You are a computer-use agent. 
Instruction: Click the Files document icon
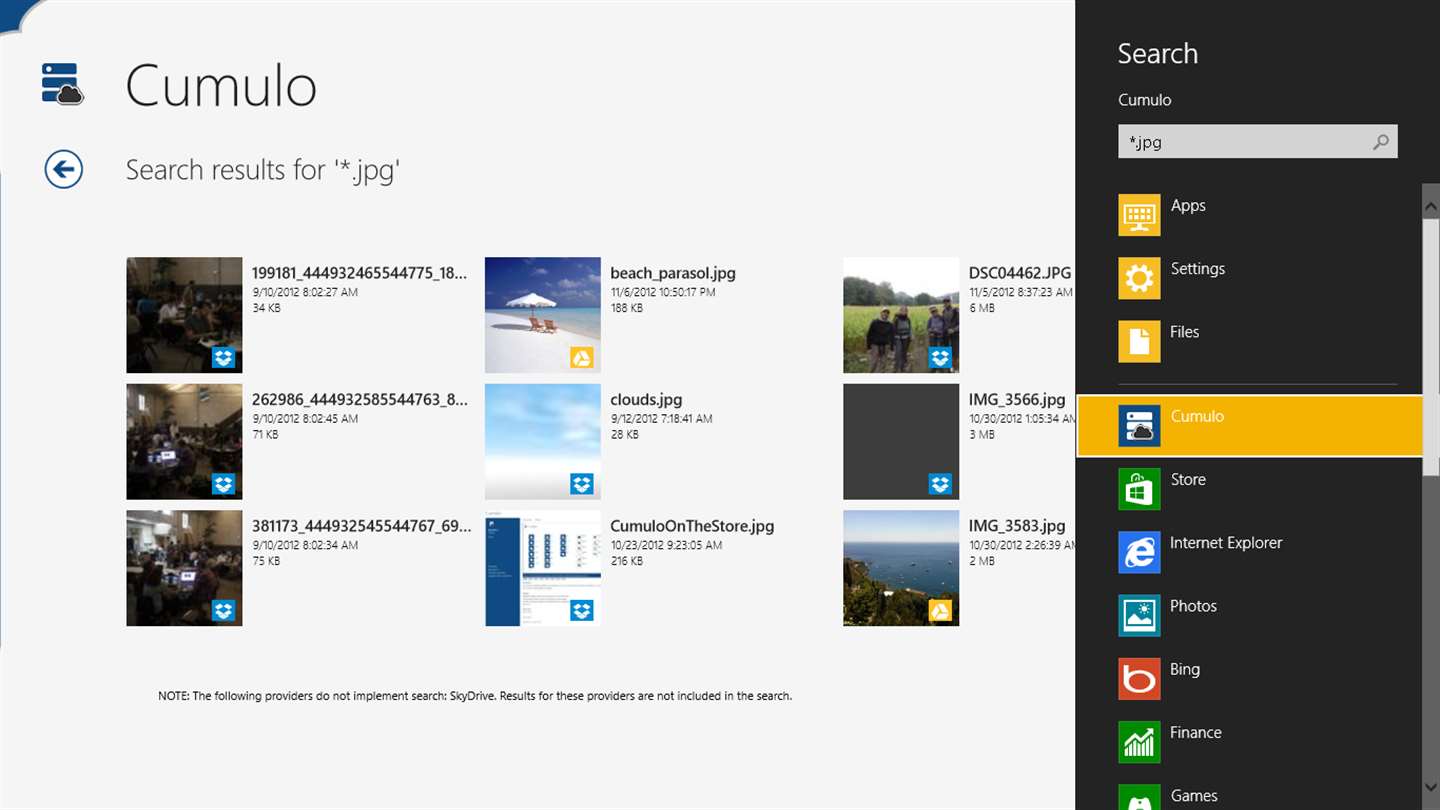coord(1139,341)
